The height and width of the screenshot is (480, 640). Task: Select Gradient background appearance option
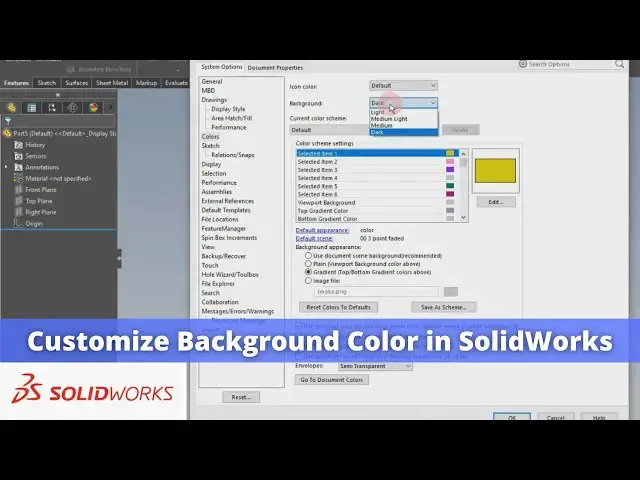(x=308, y=272)
